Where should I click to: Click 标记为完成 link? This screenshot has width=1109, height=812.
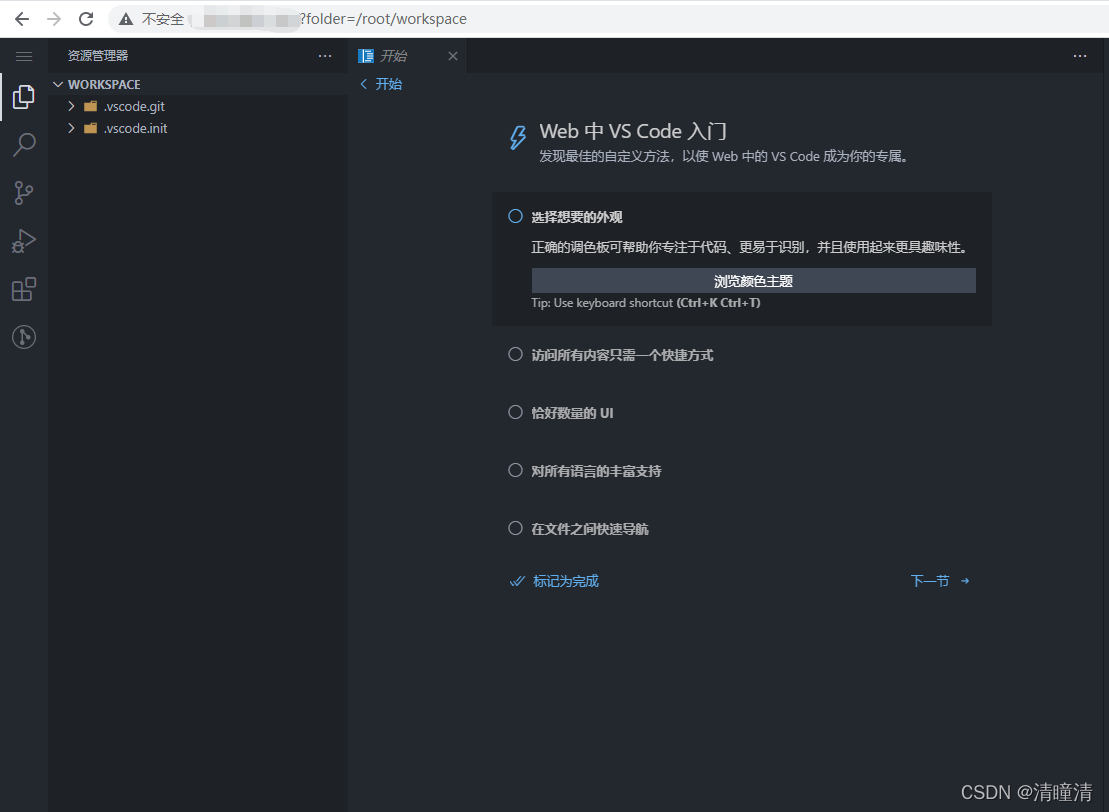coord(554,581)
